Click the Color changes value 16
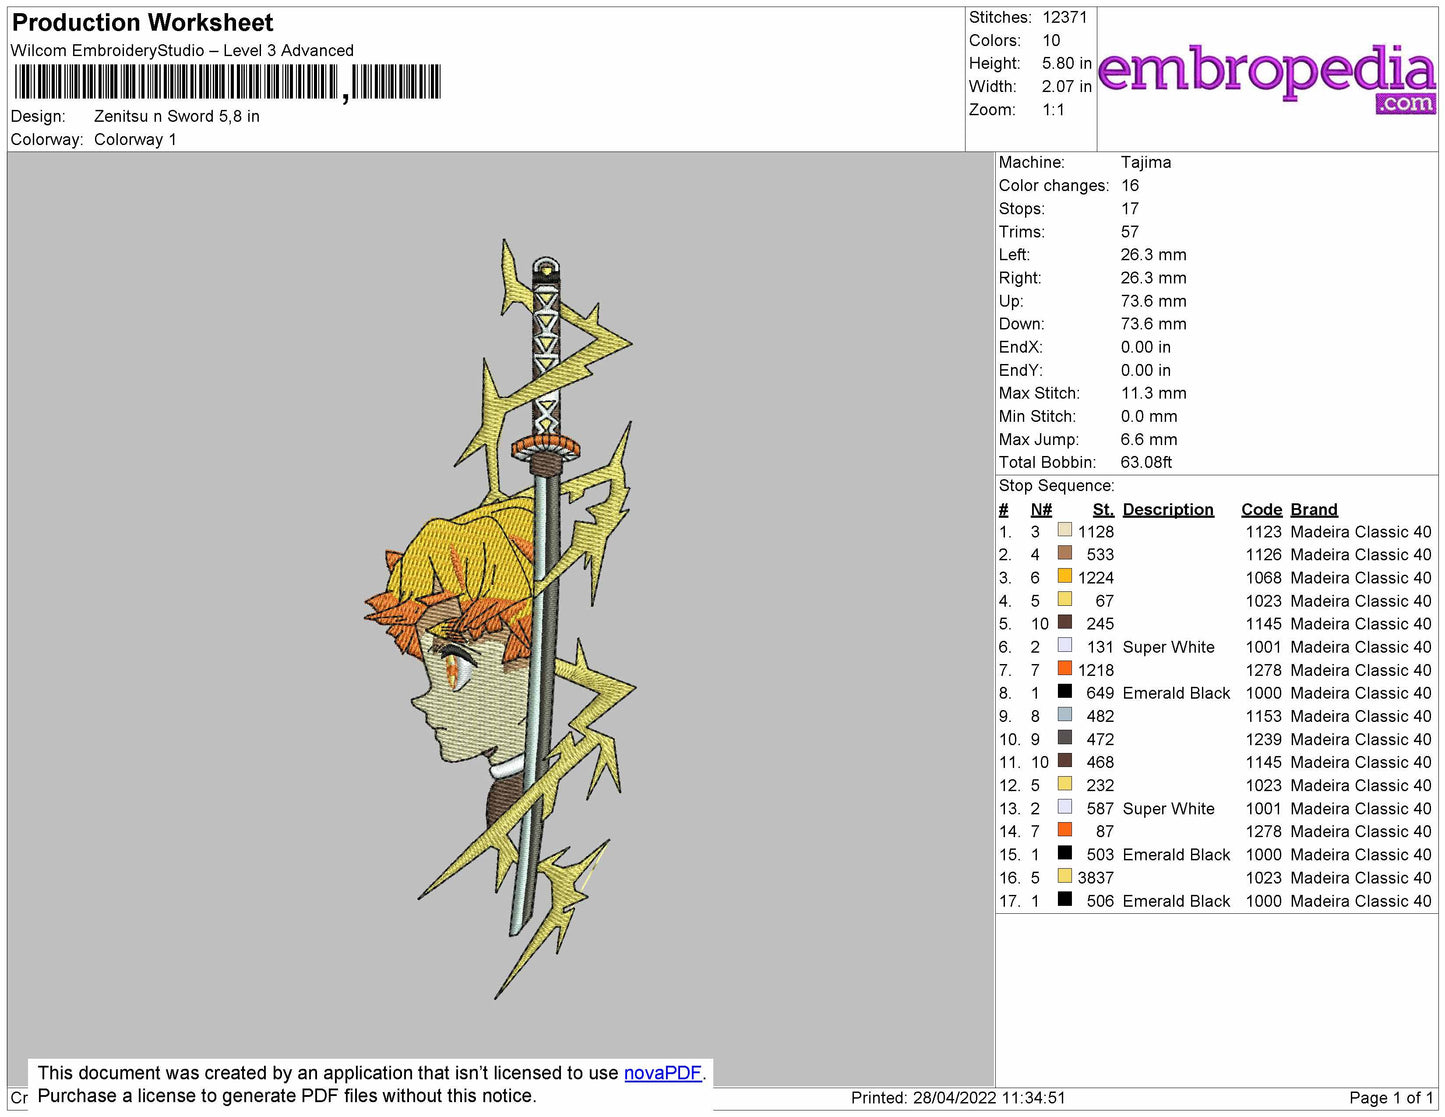The image size is (1445, 1117). (x=1130, y=185)
